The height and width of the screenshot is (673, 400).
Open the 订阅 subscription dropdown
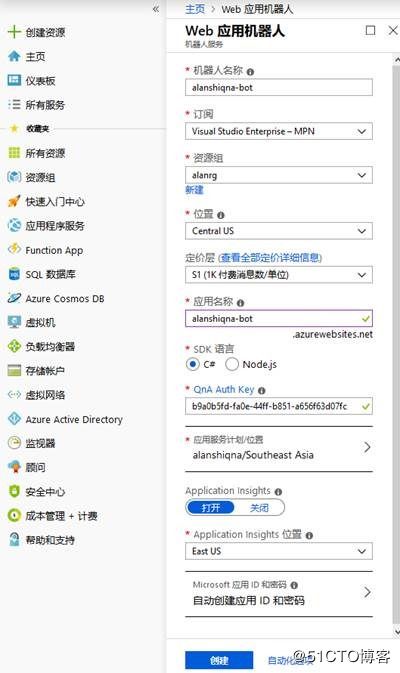(279, 131)
